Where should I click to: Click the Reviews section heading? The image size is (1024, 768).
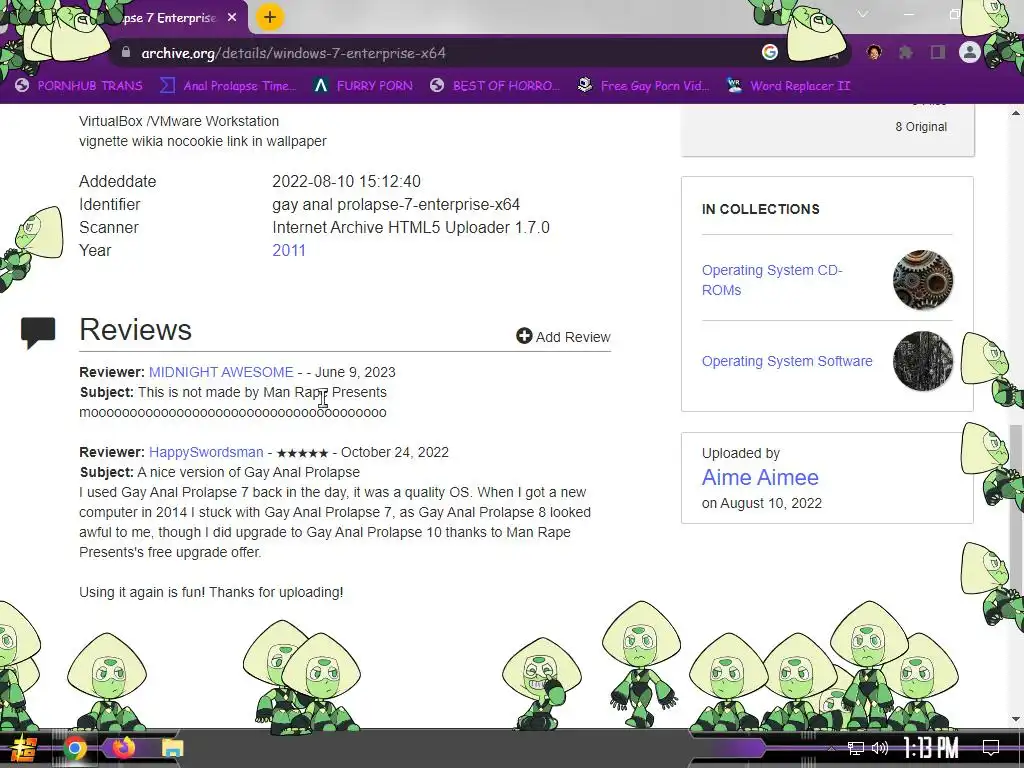tap(135, 330)
